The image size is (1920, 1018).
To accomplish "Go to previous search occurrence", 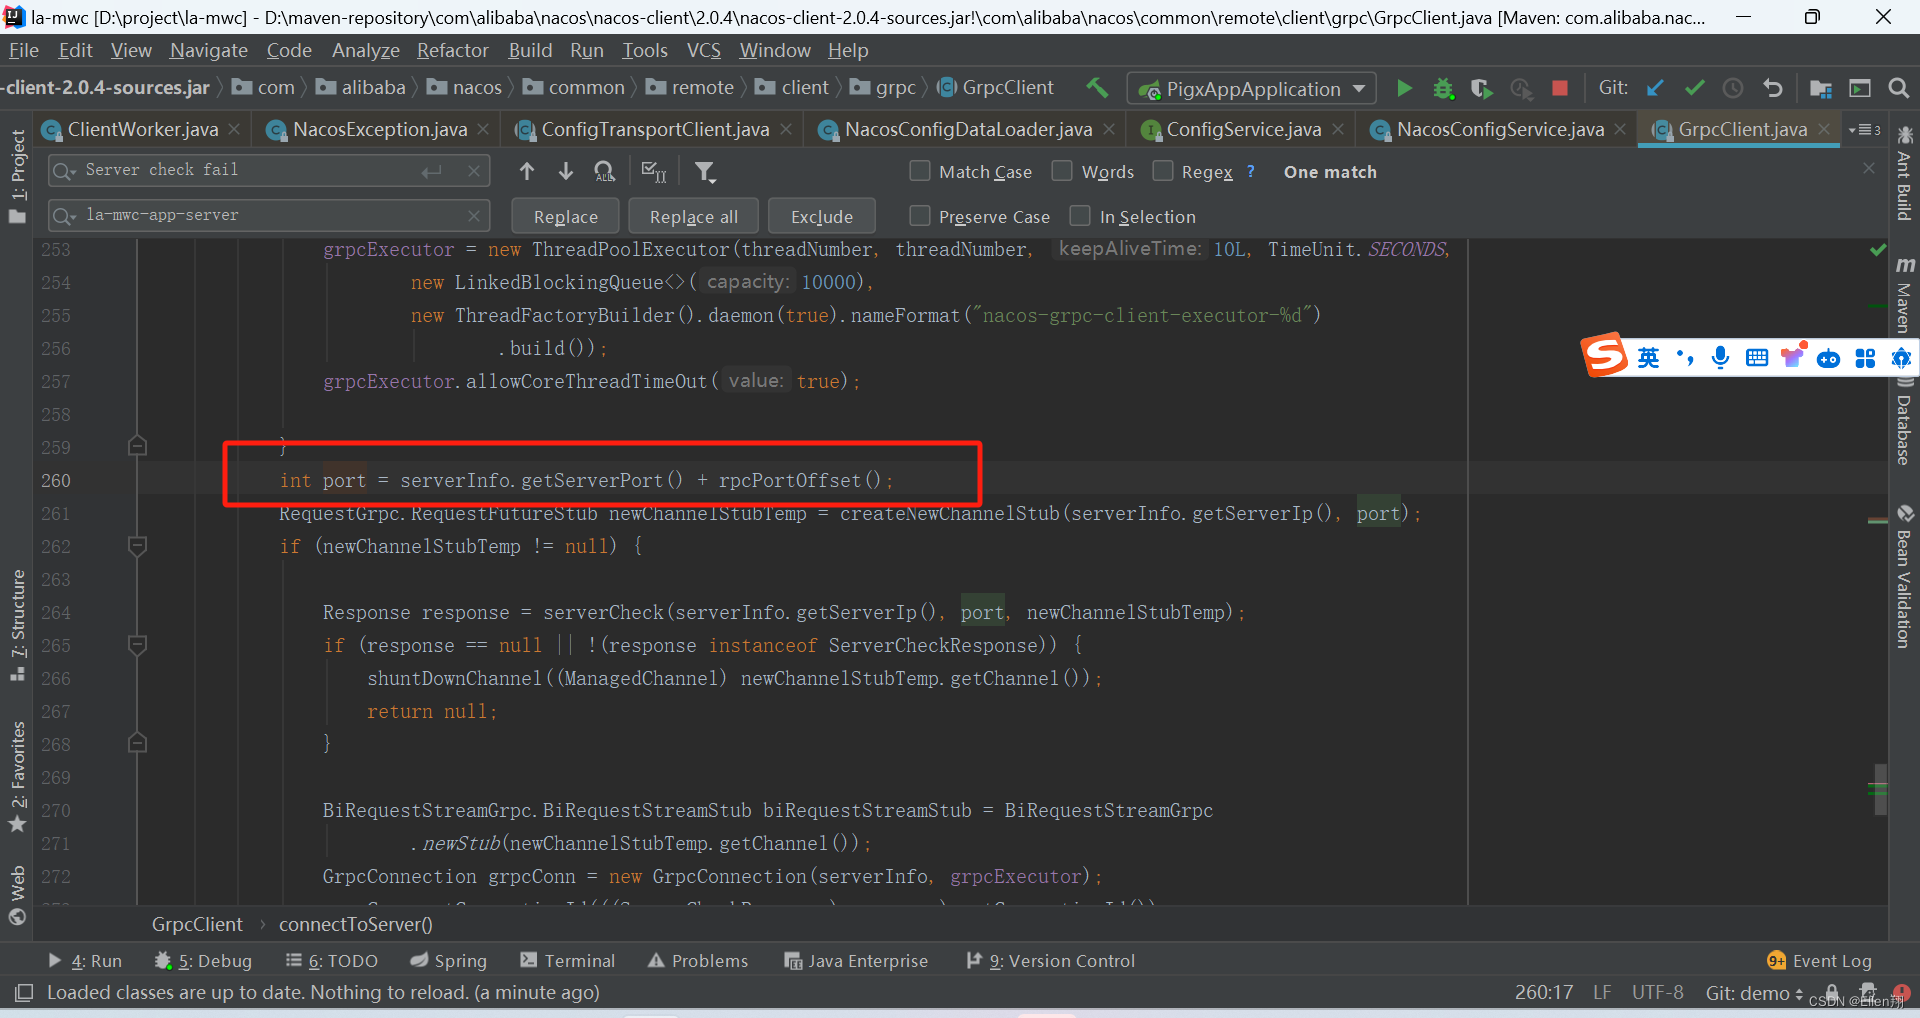I will pos(527,171).
